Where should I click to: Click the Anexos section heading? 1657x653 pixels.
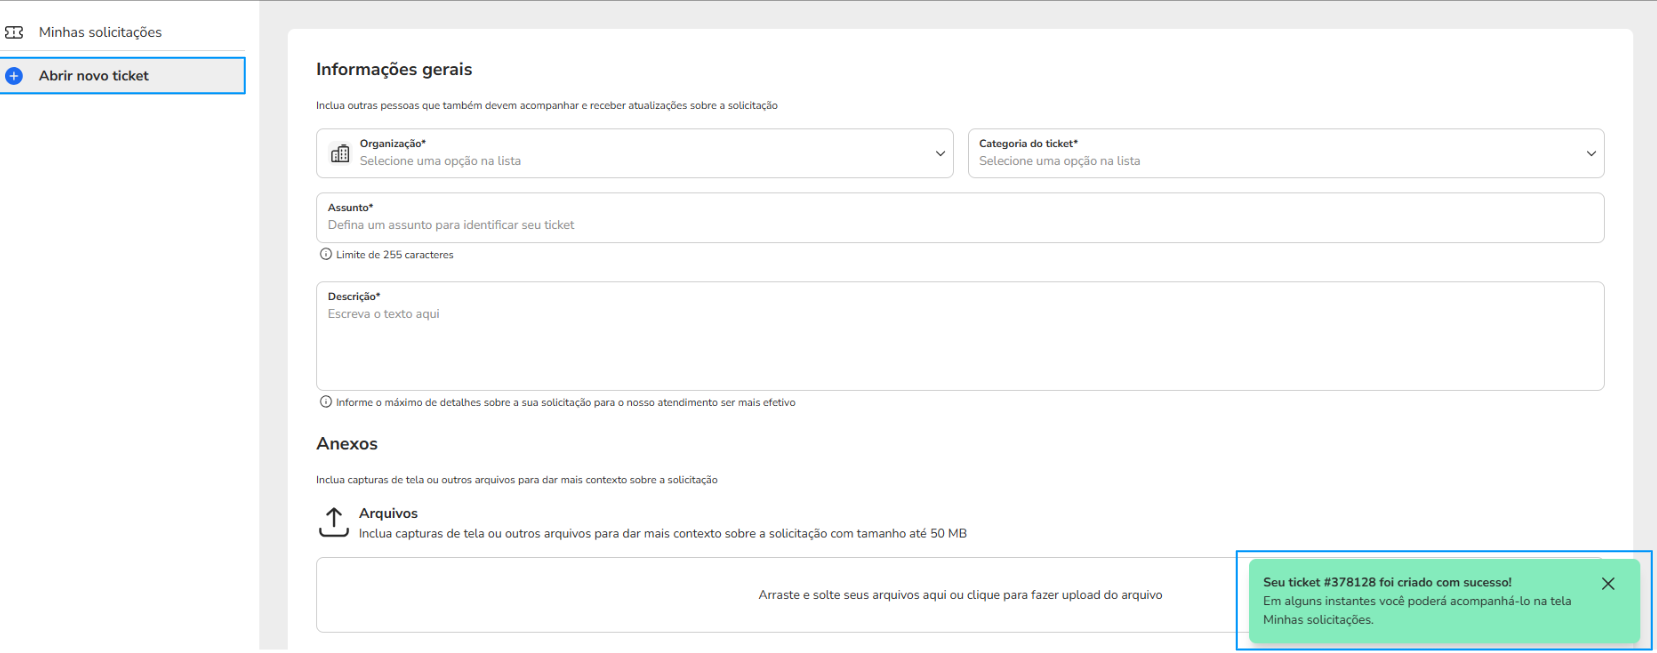pos(347,443)
